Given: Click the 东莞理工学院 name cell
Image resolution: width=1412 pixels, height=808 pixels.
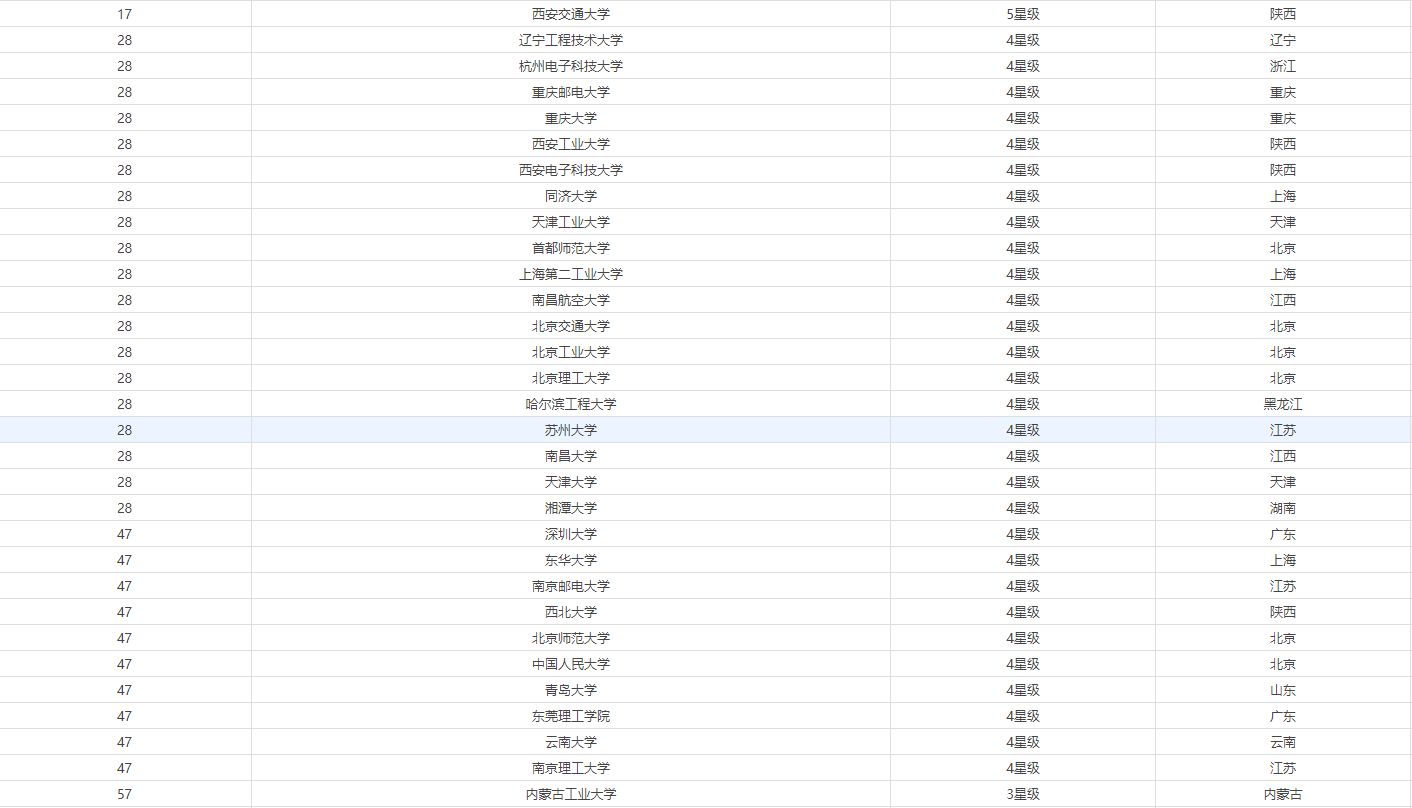Looking at the screenshot, I should (570, 716).
